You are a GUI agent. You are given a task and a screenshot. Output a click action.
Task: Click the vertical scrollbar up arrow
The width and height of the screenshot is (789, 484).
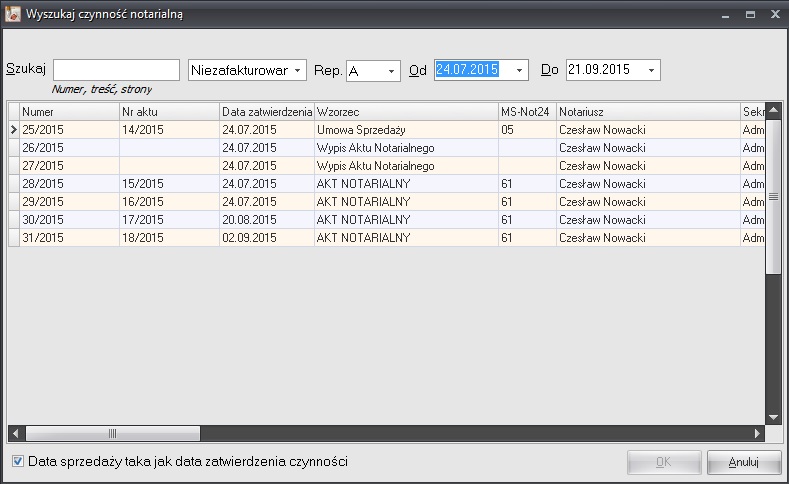773,108
